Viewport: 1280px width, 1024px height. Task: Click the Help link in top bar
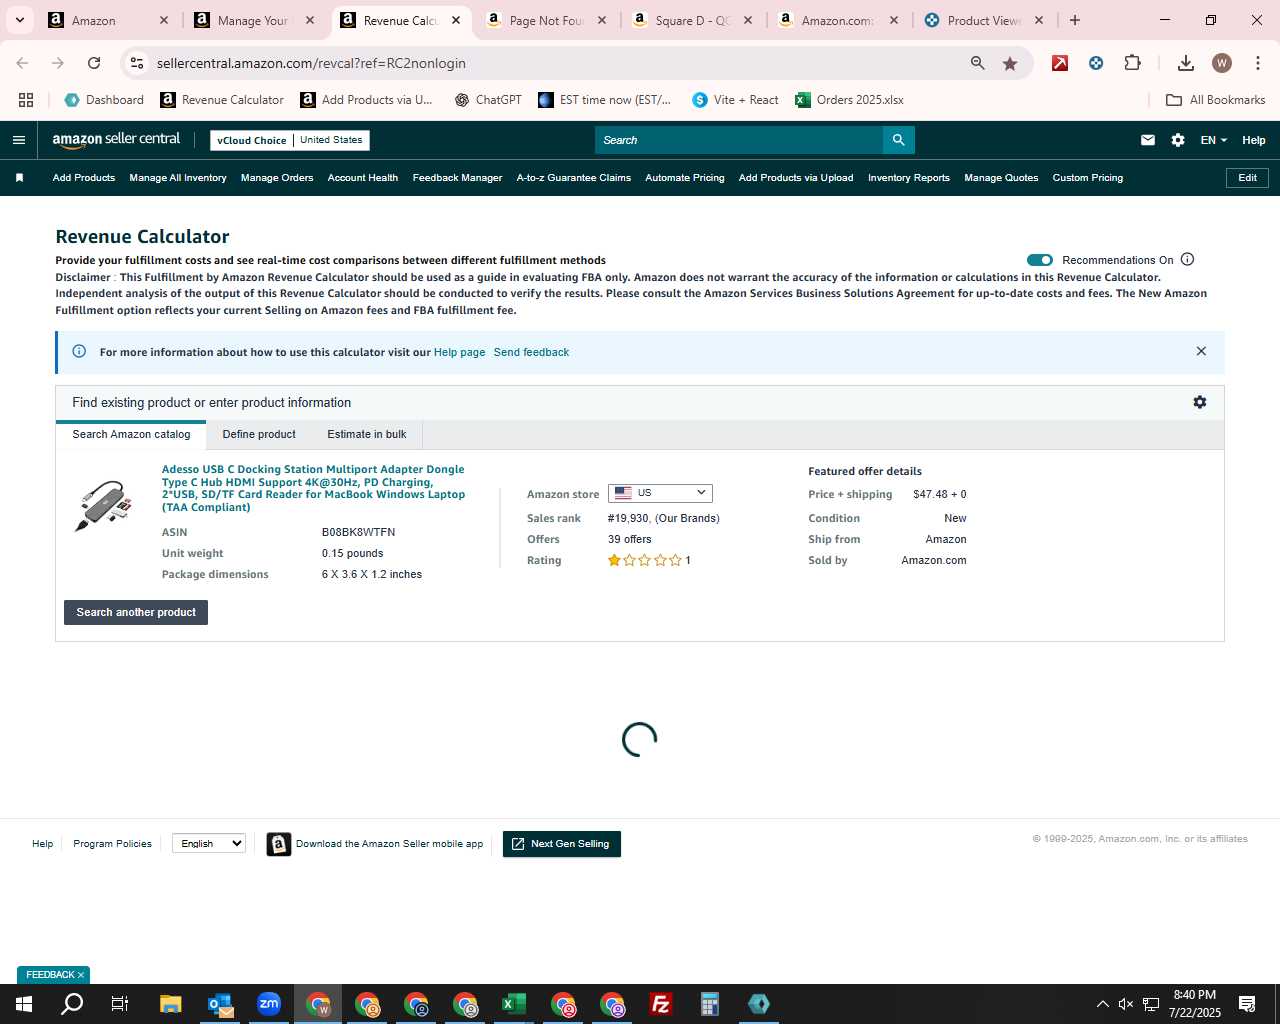click(1254, 140)
